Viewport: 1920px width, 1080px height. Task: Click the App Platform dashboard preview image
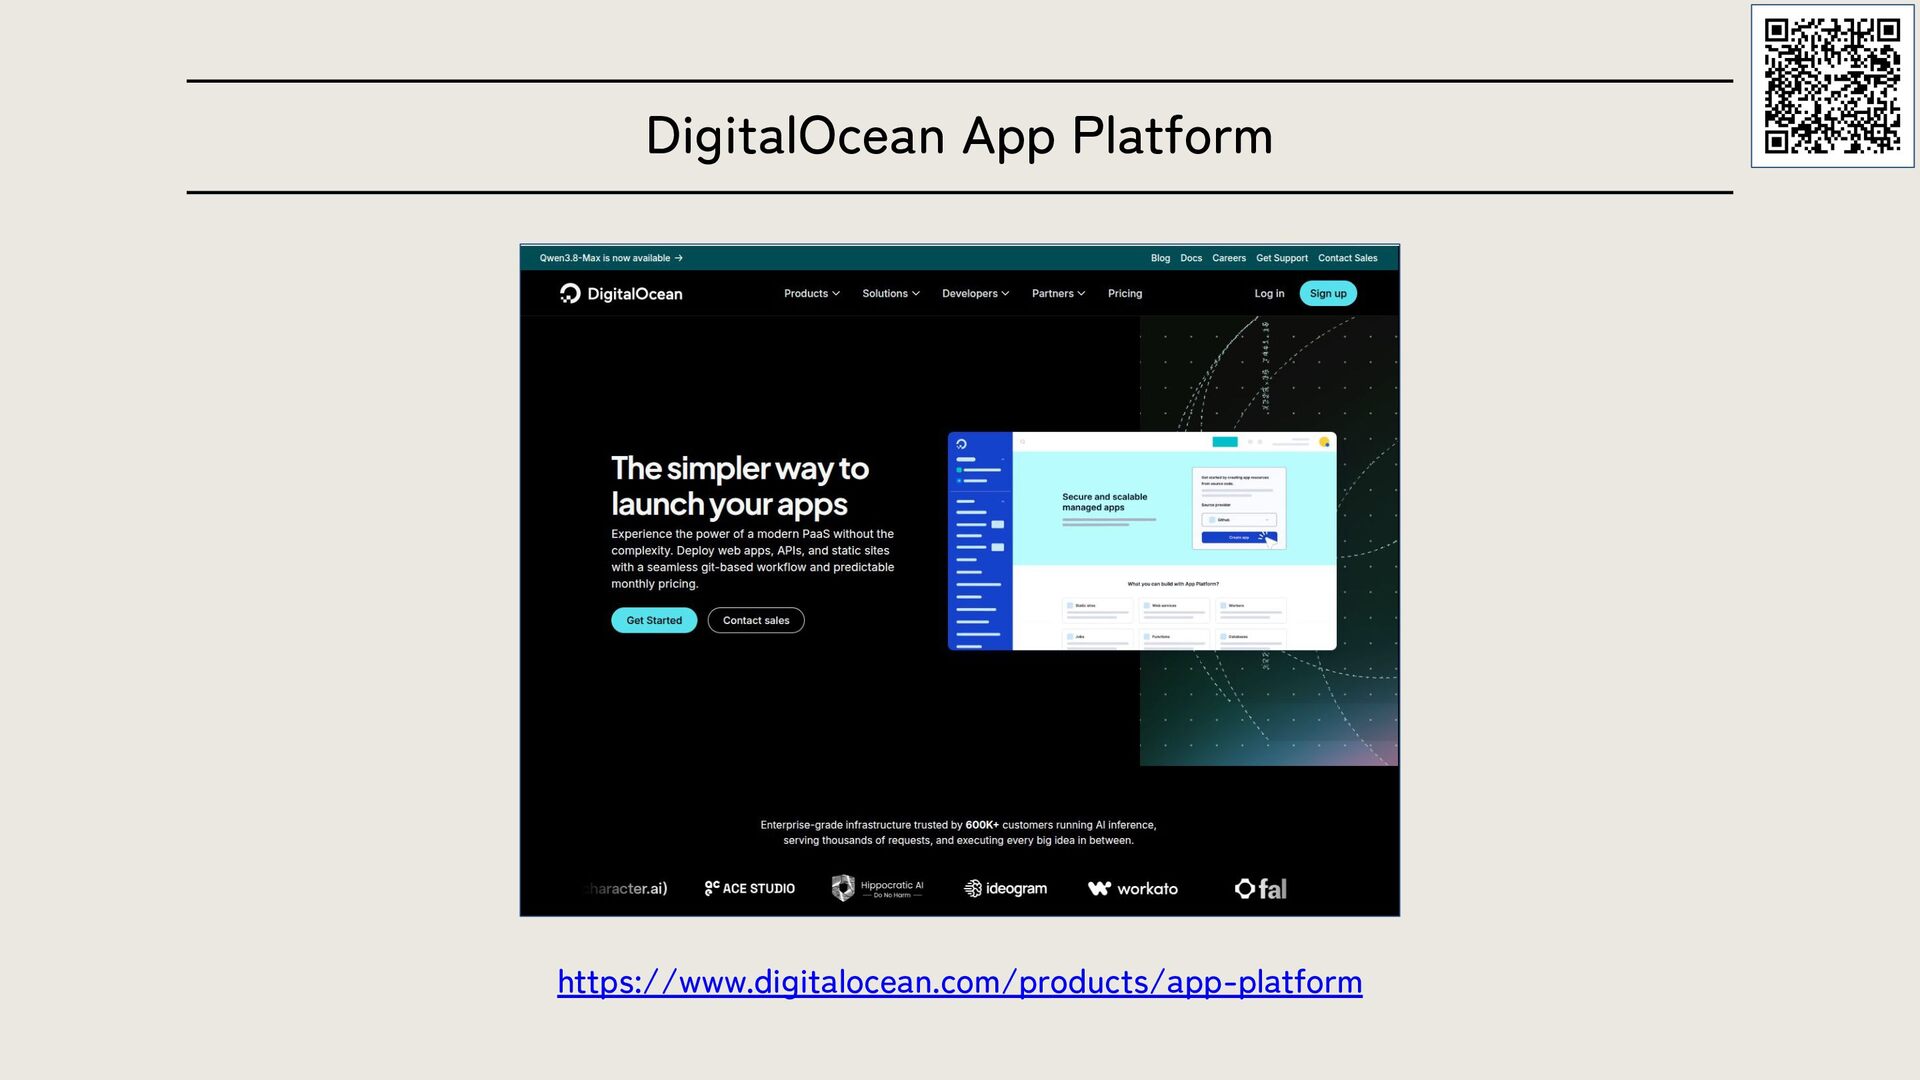point(1142,541)
